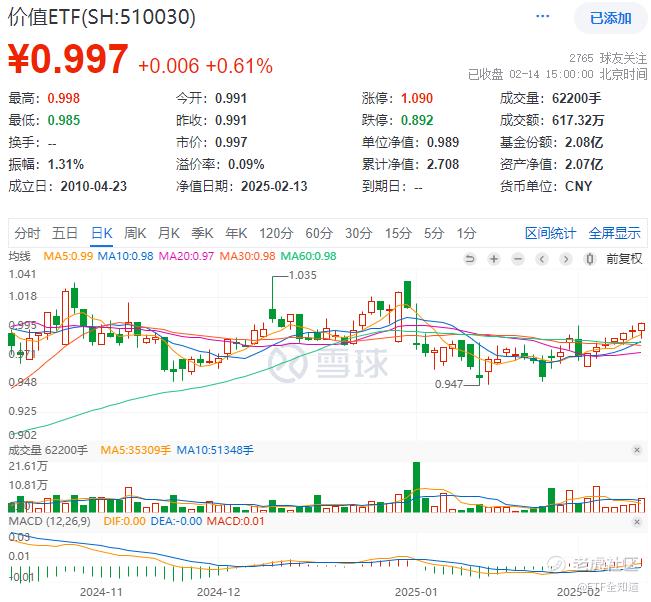Click the candlestick style icon

pos(590,259)
